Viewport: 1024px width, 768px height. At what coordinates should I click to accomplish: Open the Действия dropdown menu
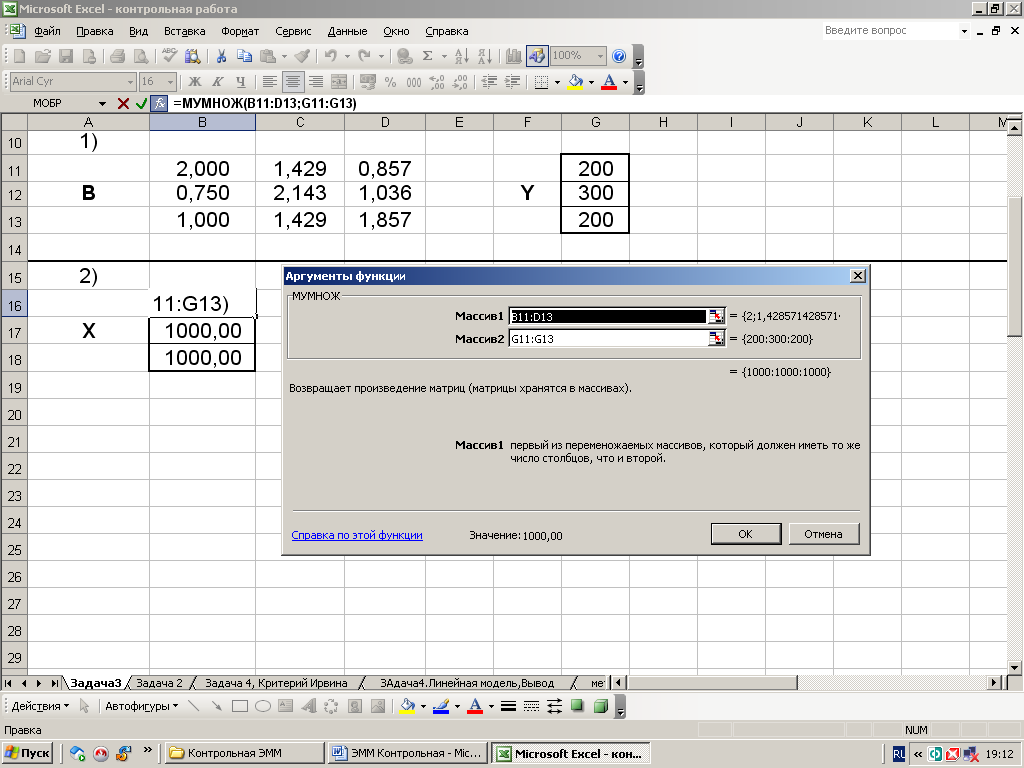40,706
